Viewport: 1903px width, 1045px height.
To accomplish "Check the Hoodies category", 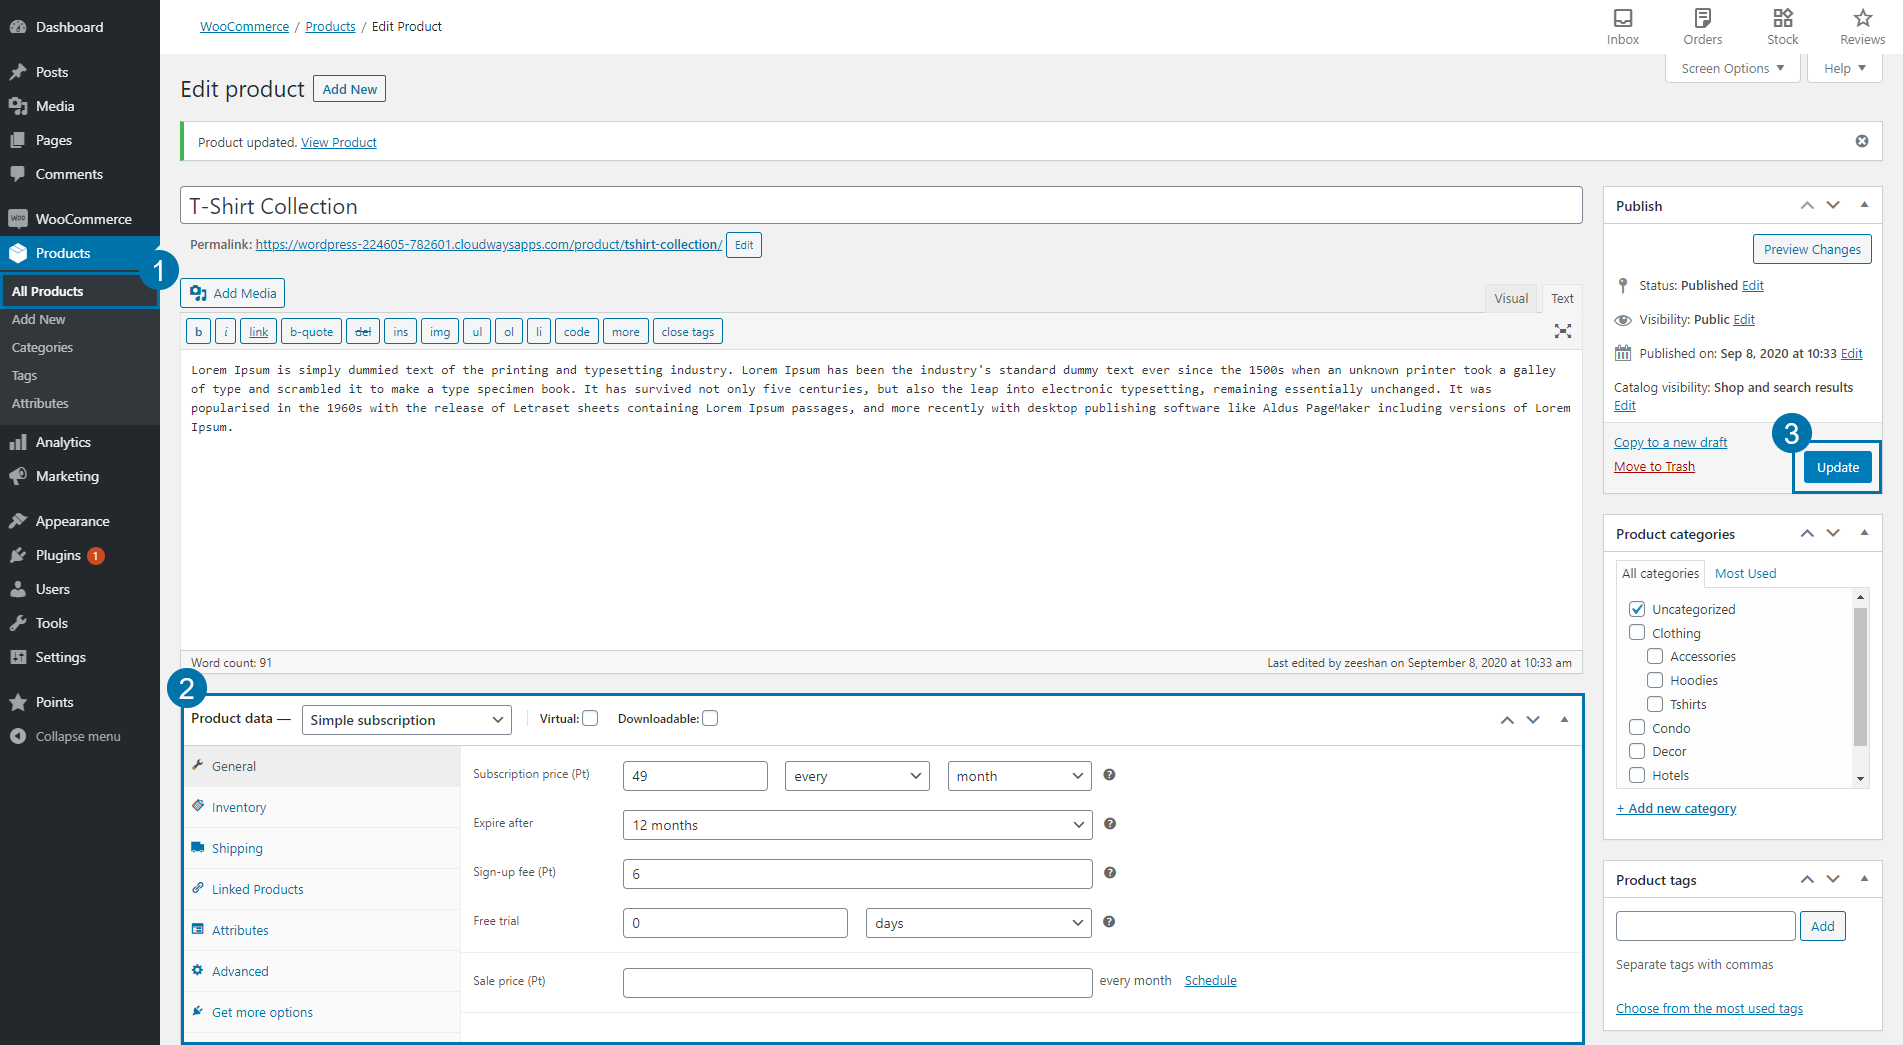I will pyautogui.click(x=1655, y=680).
